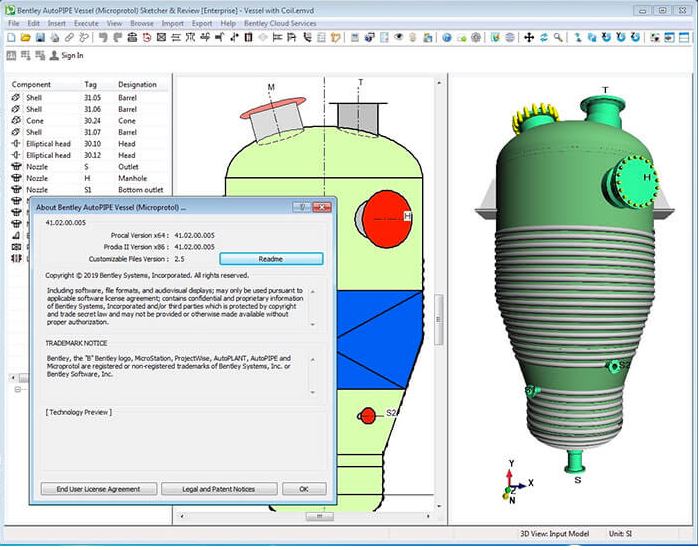The width and height of the screenshot is (699, 550).
Task: Click the 'Unit: SI' status bar entry
Action: 620,534
